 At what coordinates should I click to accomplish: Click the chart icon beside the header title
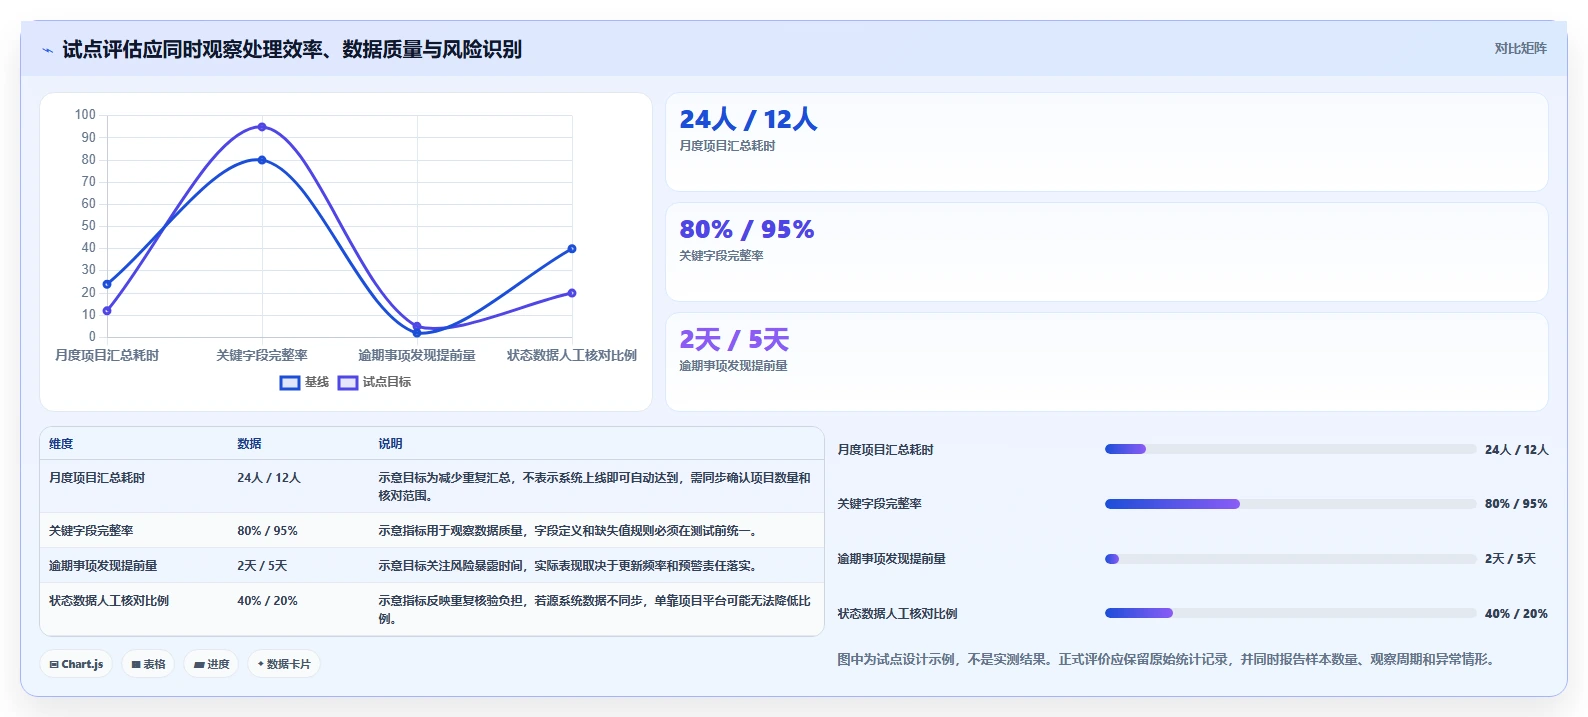click(x=47, y=50)
